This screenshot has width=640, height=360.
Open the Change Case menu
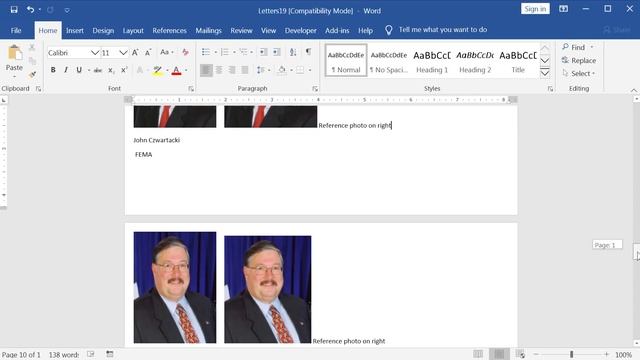click(x=167, y=52)
